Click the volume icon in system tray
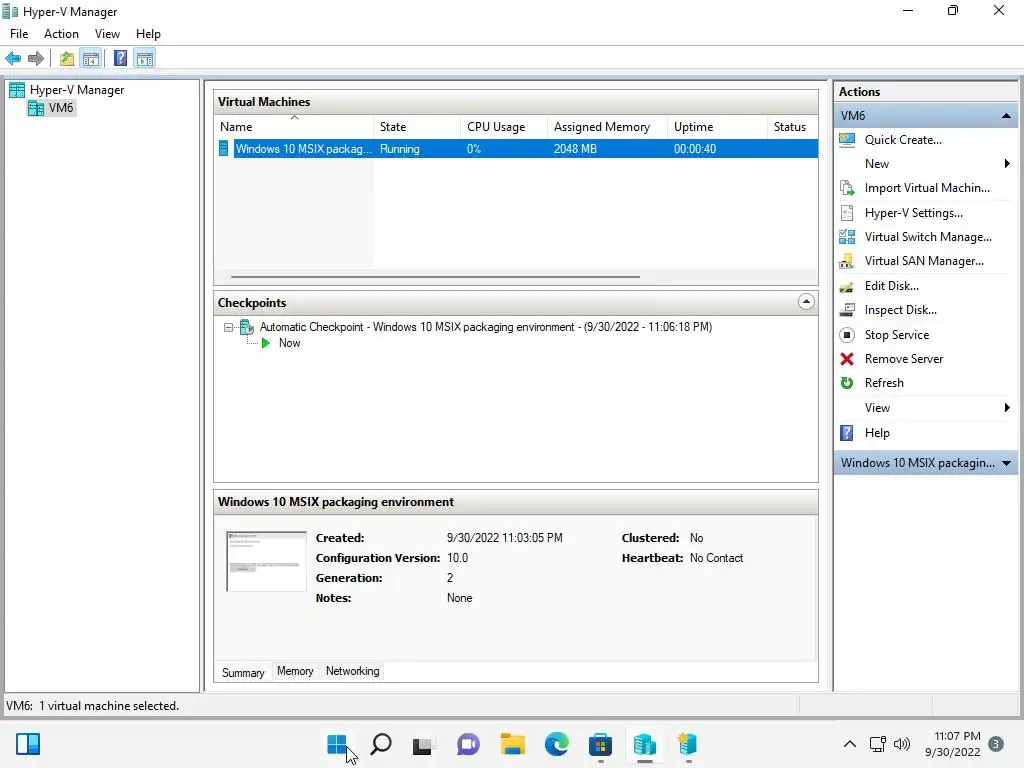 click(x=902, y=744)
